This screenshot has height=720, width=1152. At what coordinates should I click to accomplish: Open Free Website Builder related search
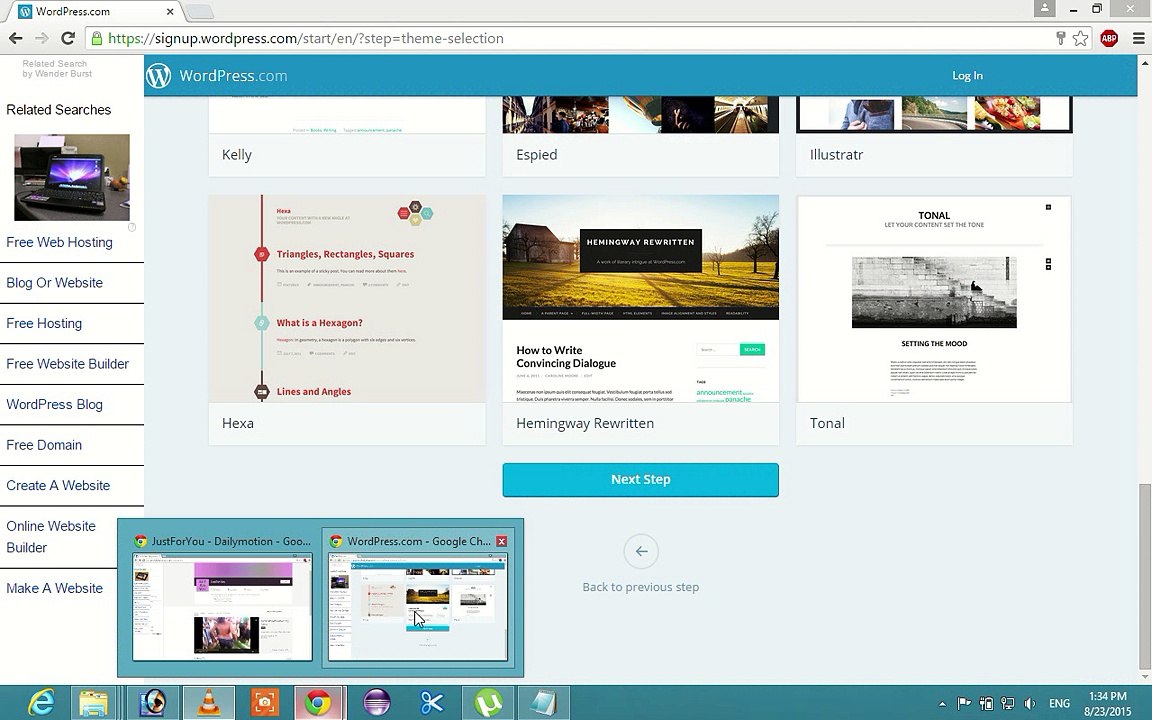[68, 364]
